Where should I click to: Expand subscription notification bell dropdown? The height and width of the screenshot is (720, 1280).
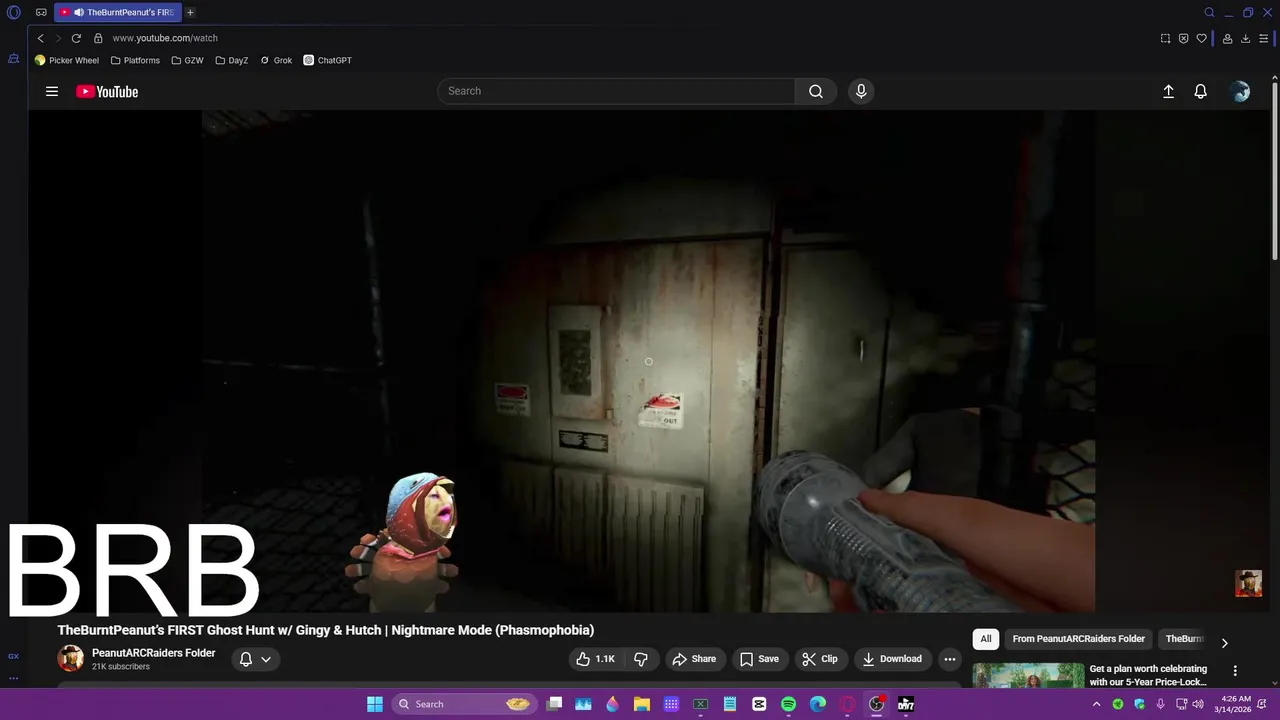[x=255, y=659]
